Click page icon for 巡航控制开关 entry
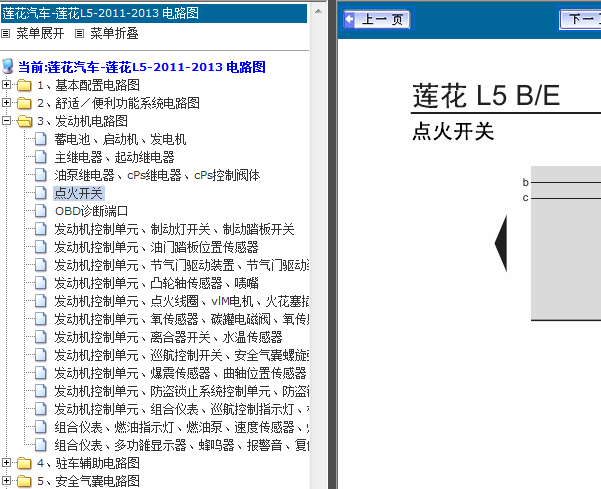 pyautogui.click(x=41, y=355)
